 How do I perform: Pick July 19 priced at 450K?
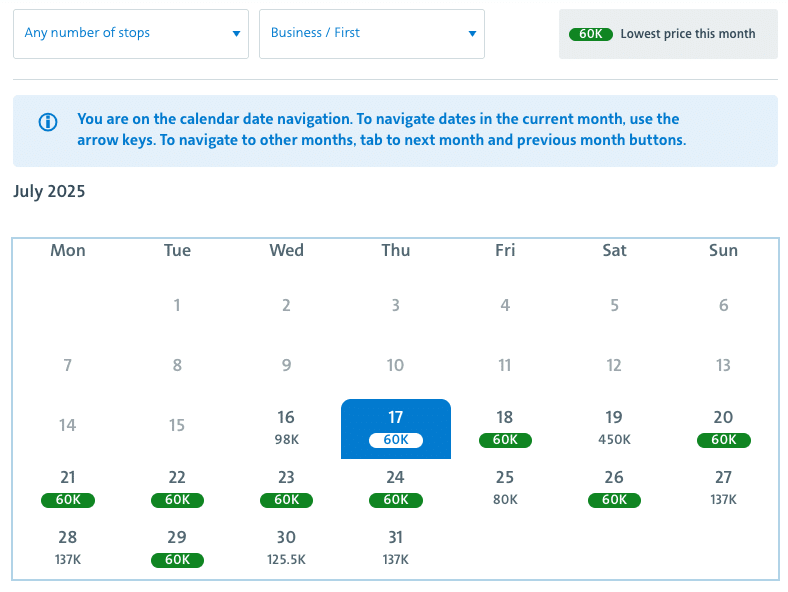pos(614,428)
